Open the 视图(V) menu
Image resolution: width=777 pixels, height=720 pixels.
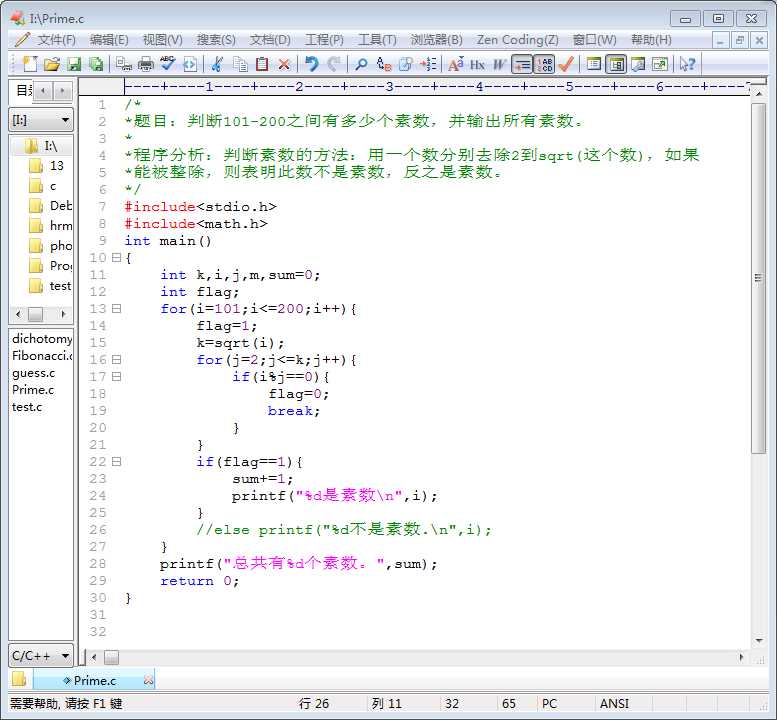pyautogui.click(x=163, y=40)
